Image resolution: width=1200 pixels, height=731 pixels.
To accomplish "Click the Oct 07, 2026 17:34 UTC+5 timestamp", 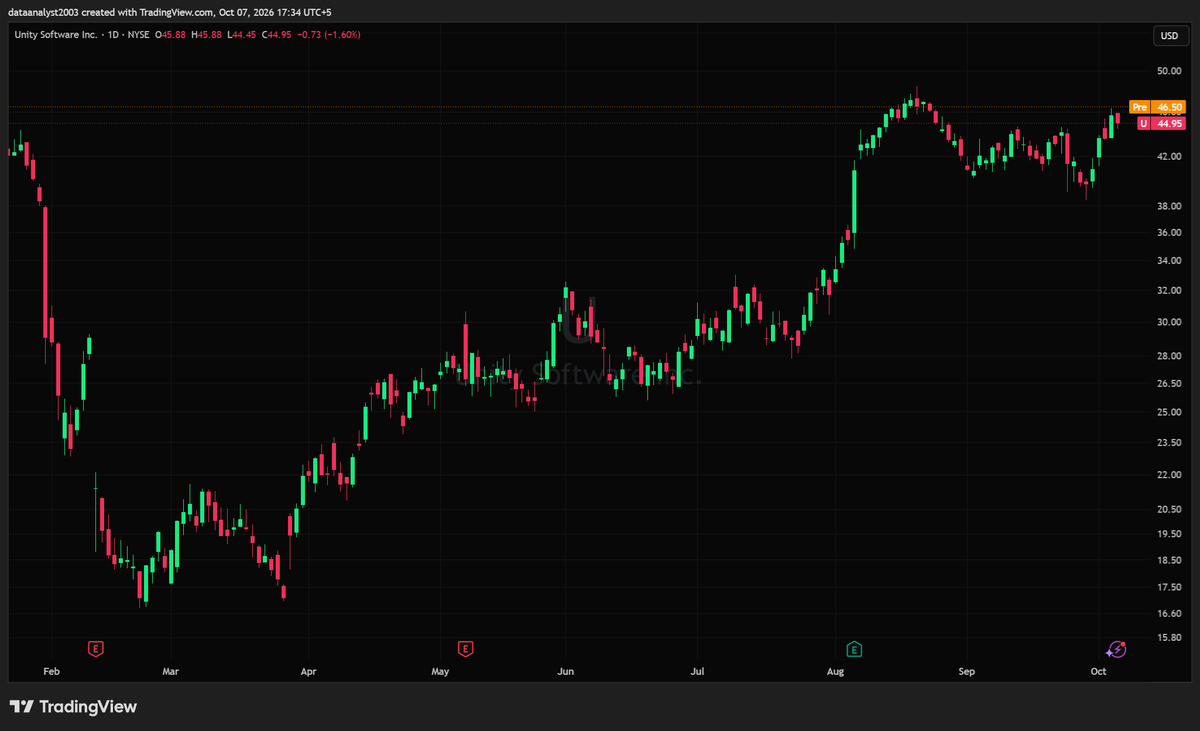I will [274, 11].
